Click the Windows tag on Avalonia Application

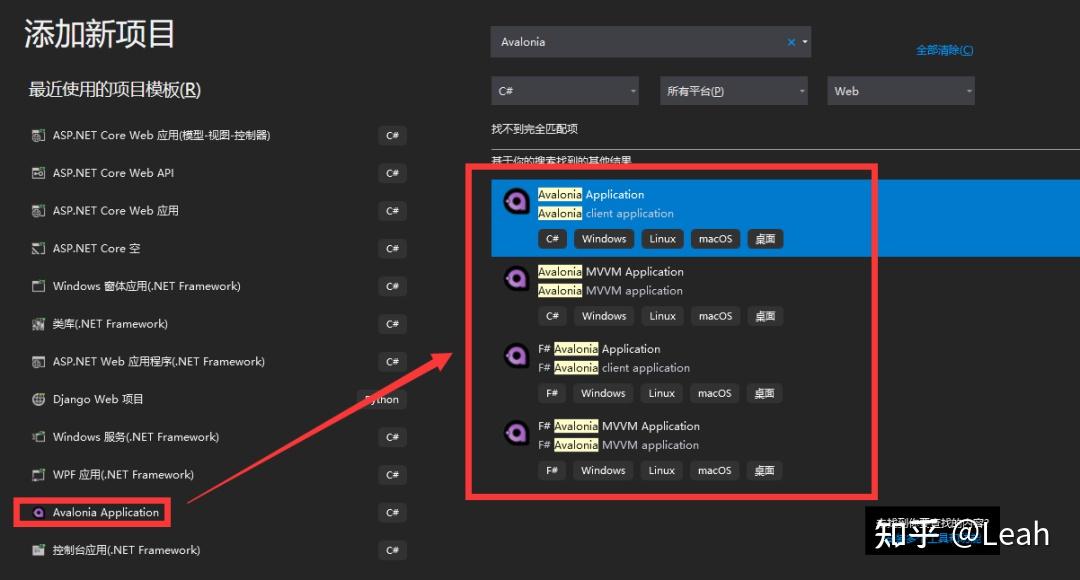pos(603,238)
